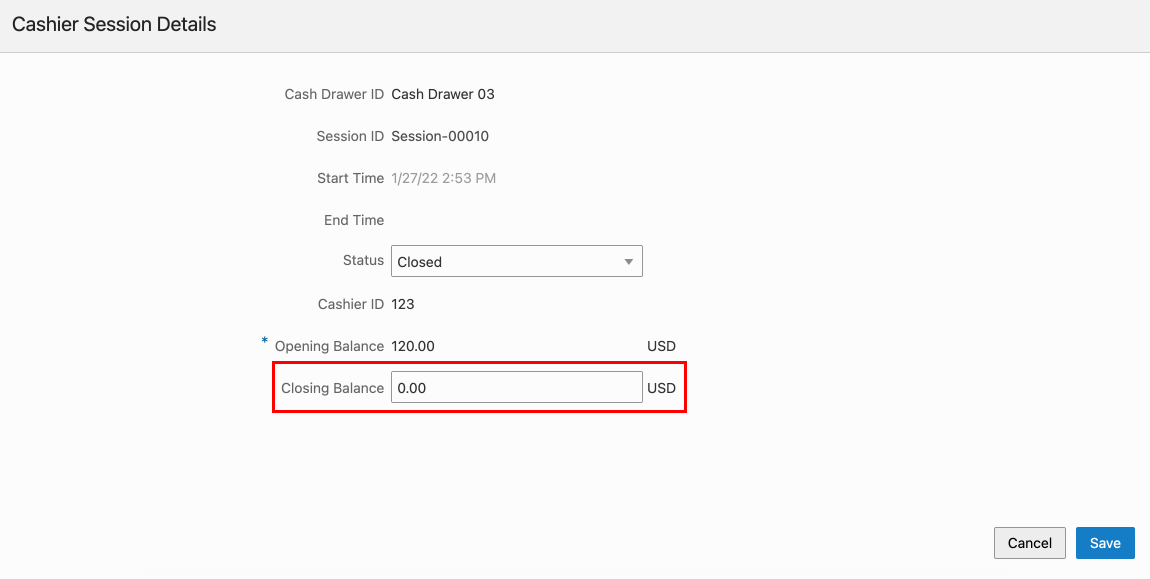The width and height of the screenshot is (1150, 579).
Task: Click the Cash Drawer ID label
Action: pos(334,94)
